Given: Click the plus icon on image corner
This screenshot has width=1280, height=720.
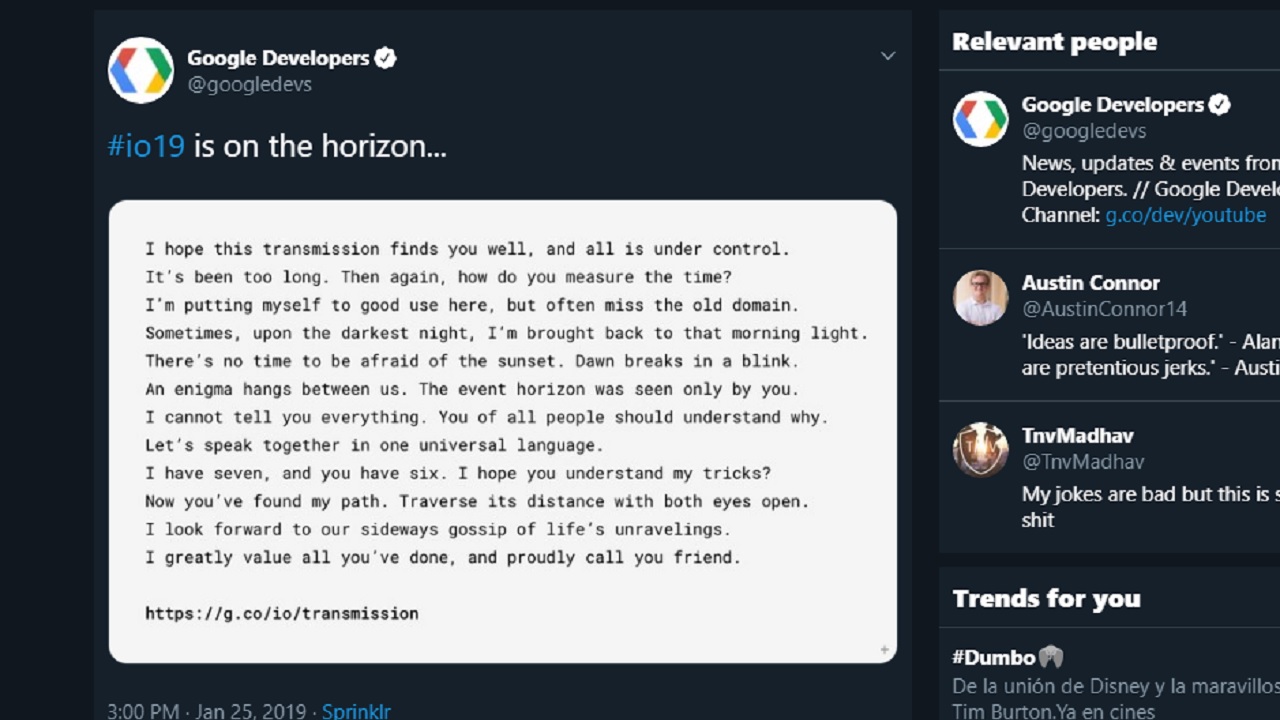Looking at the screenshot, I should (884, 650).
